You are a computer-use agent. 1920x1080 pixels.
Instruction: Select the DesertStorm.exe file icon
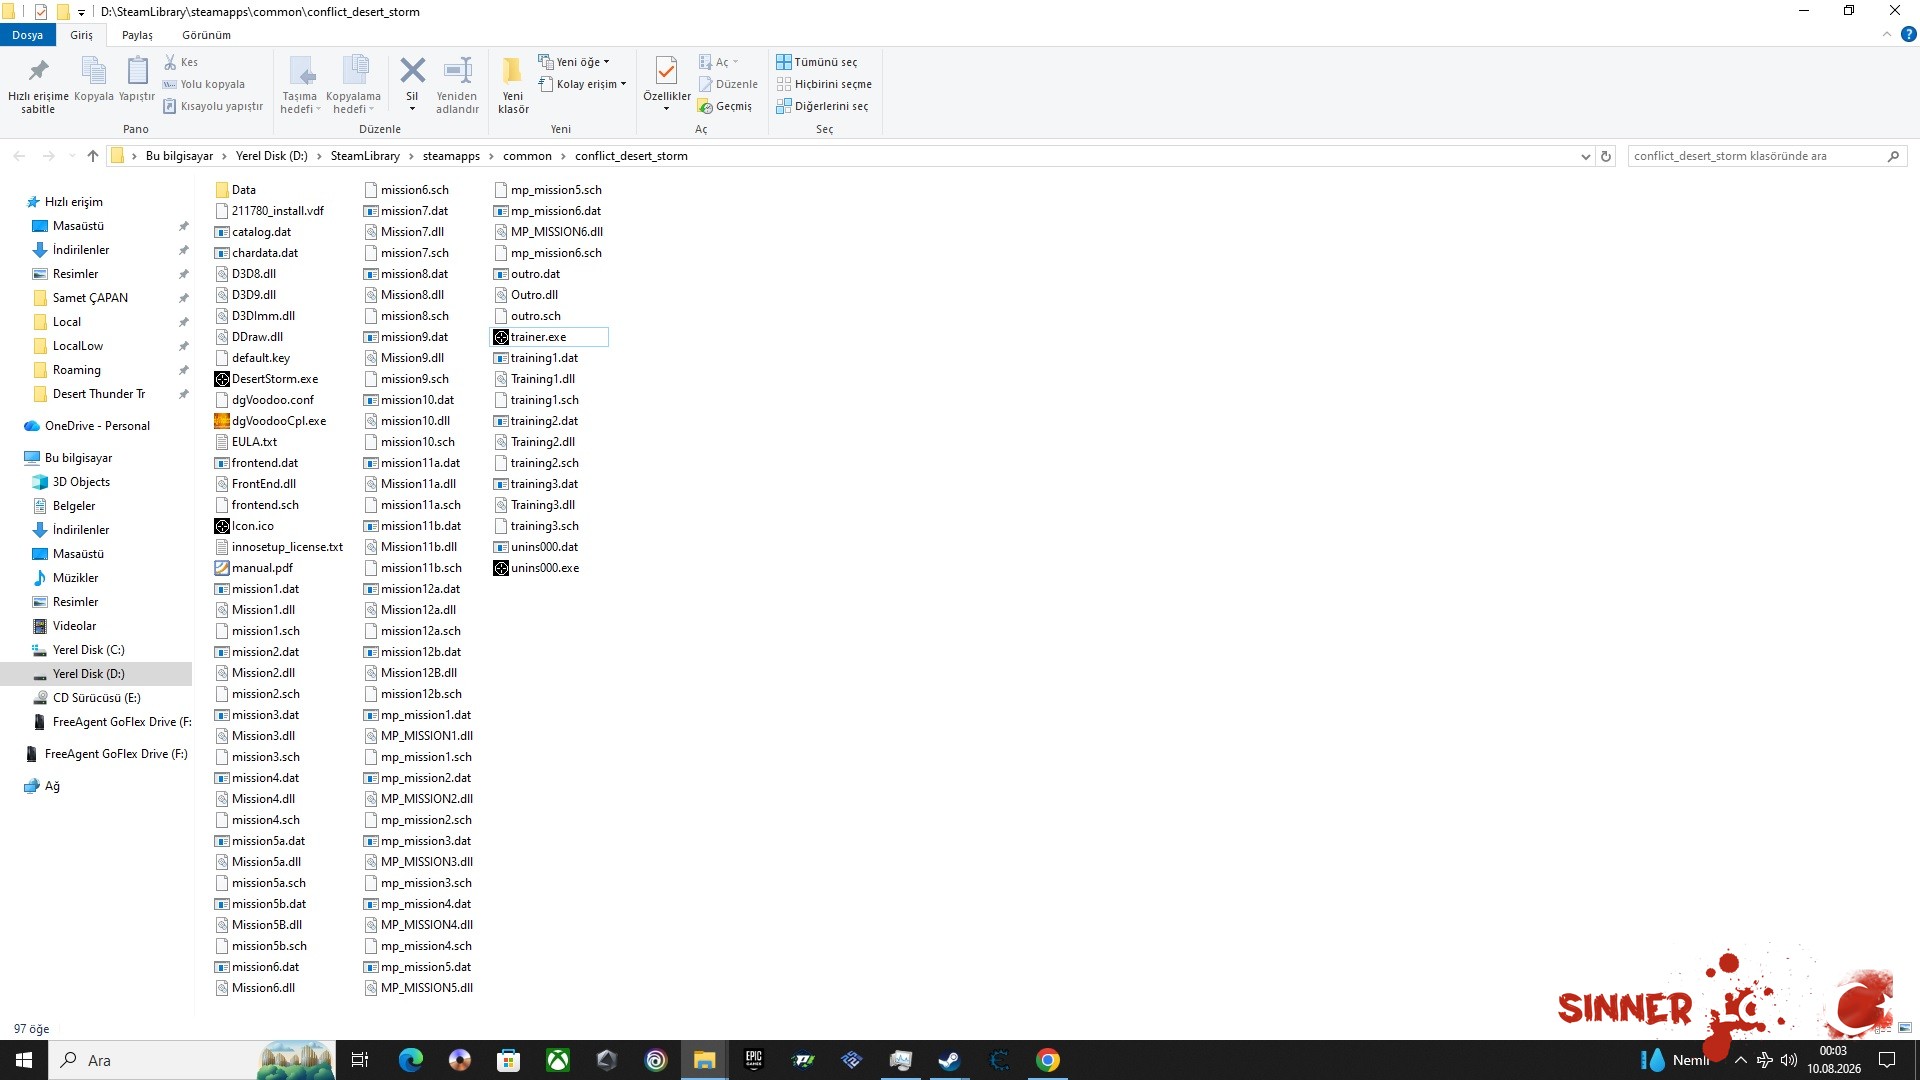(x=222, y=379)
